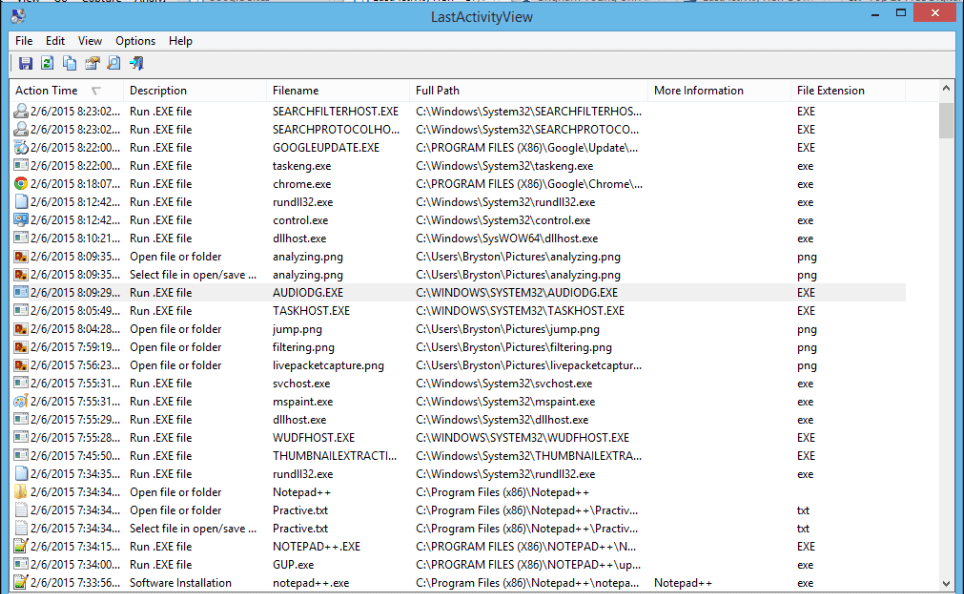Click the scrollbar down arrow
This screenshot has width=964, height=594.
[946, 584]
